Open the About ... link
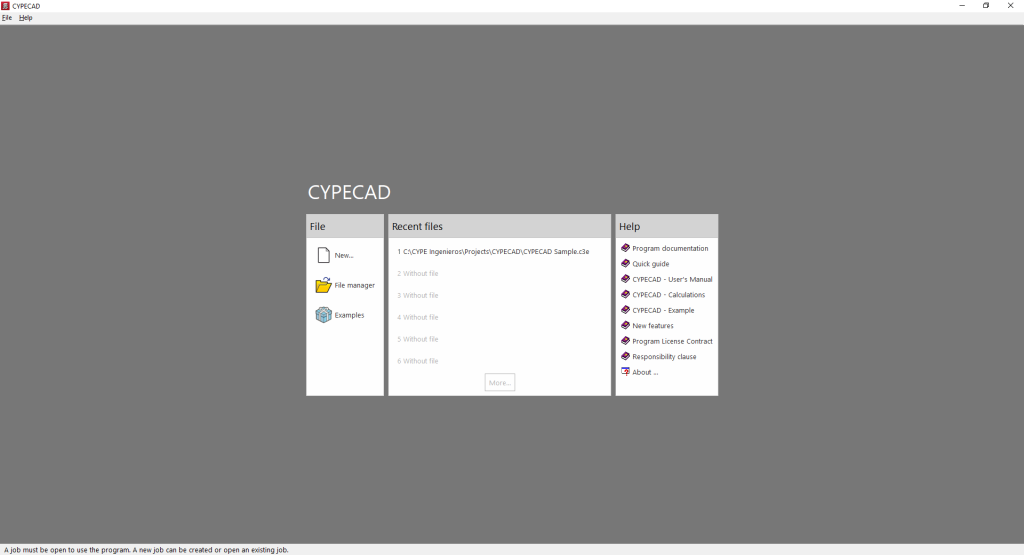The height and width of the screenshot is (555, 1024). pos(645,372)
